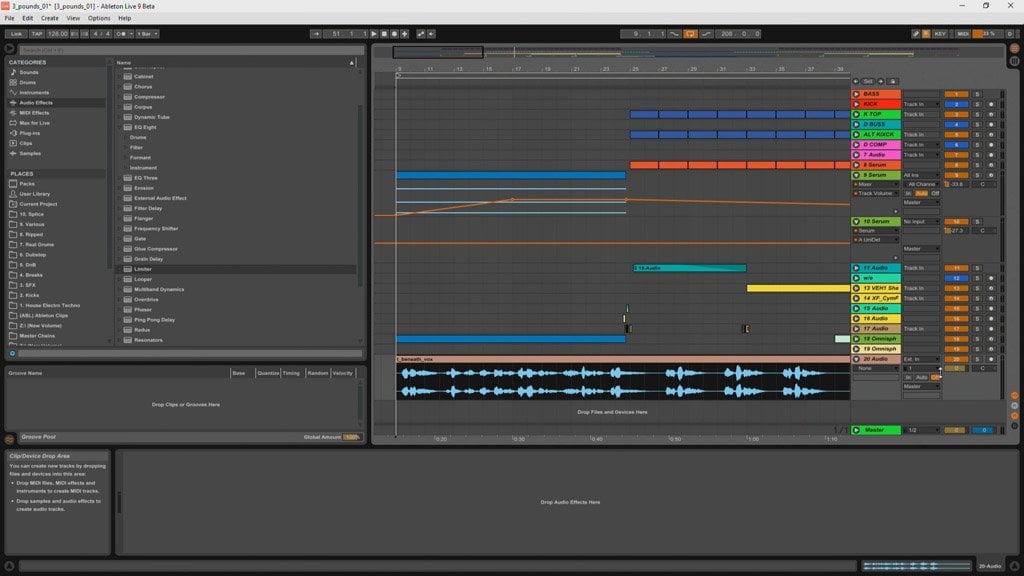
Task: Enable Draw Mode with the pencil icon
Action: [915, 33]
